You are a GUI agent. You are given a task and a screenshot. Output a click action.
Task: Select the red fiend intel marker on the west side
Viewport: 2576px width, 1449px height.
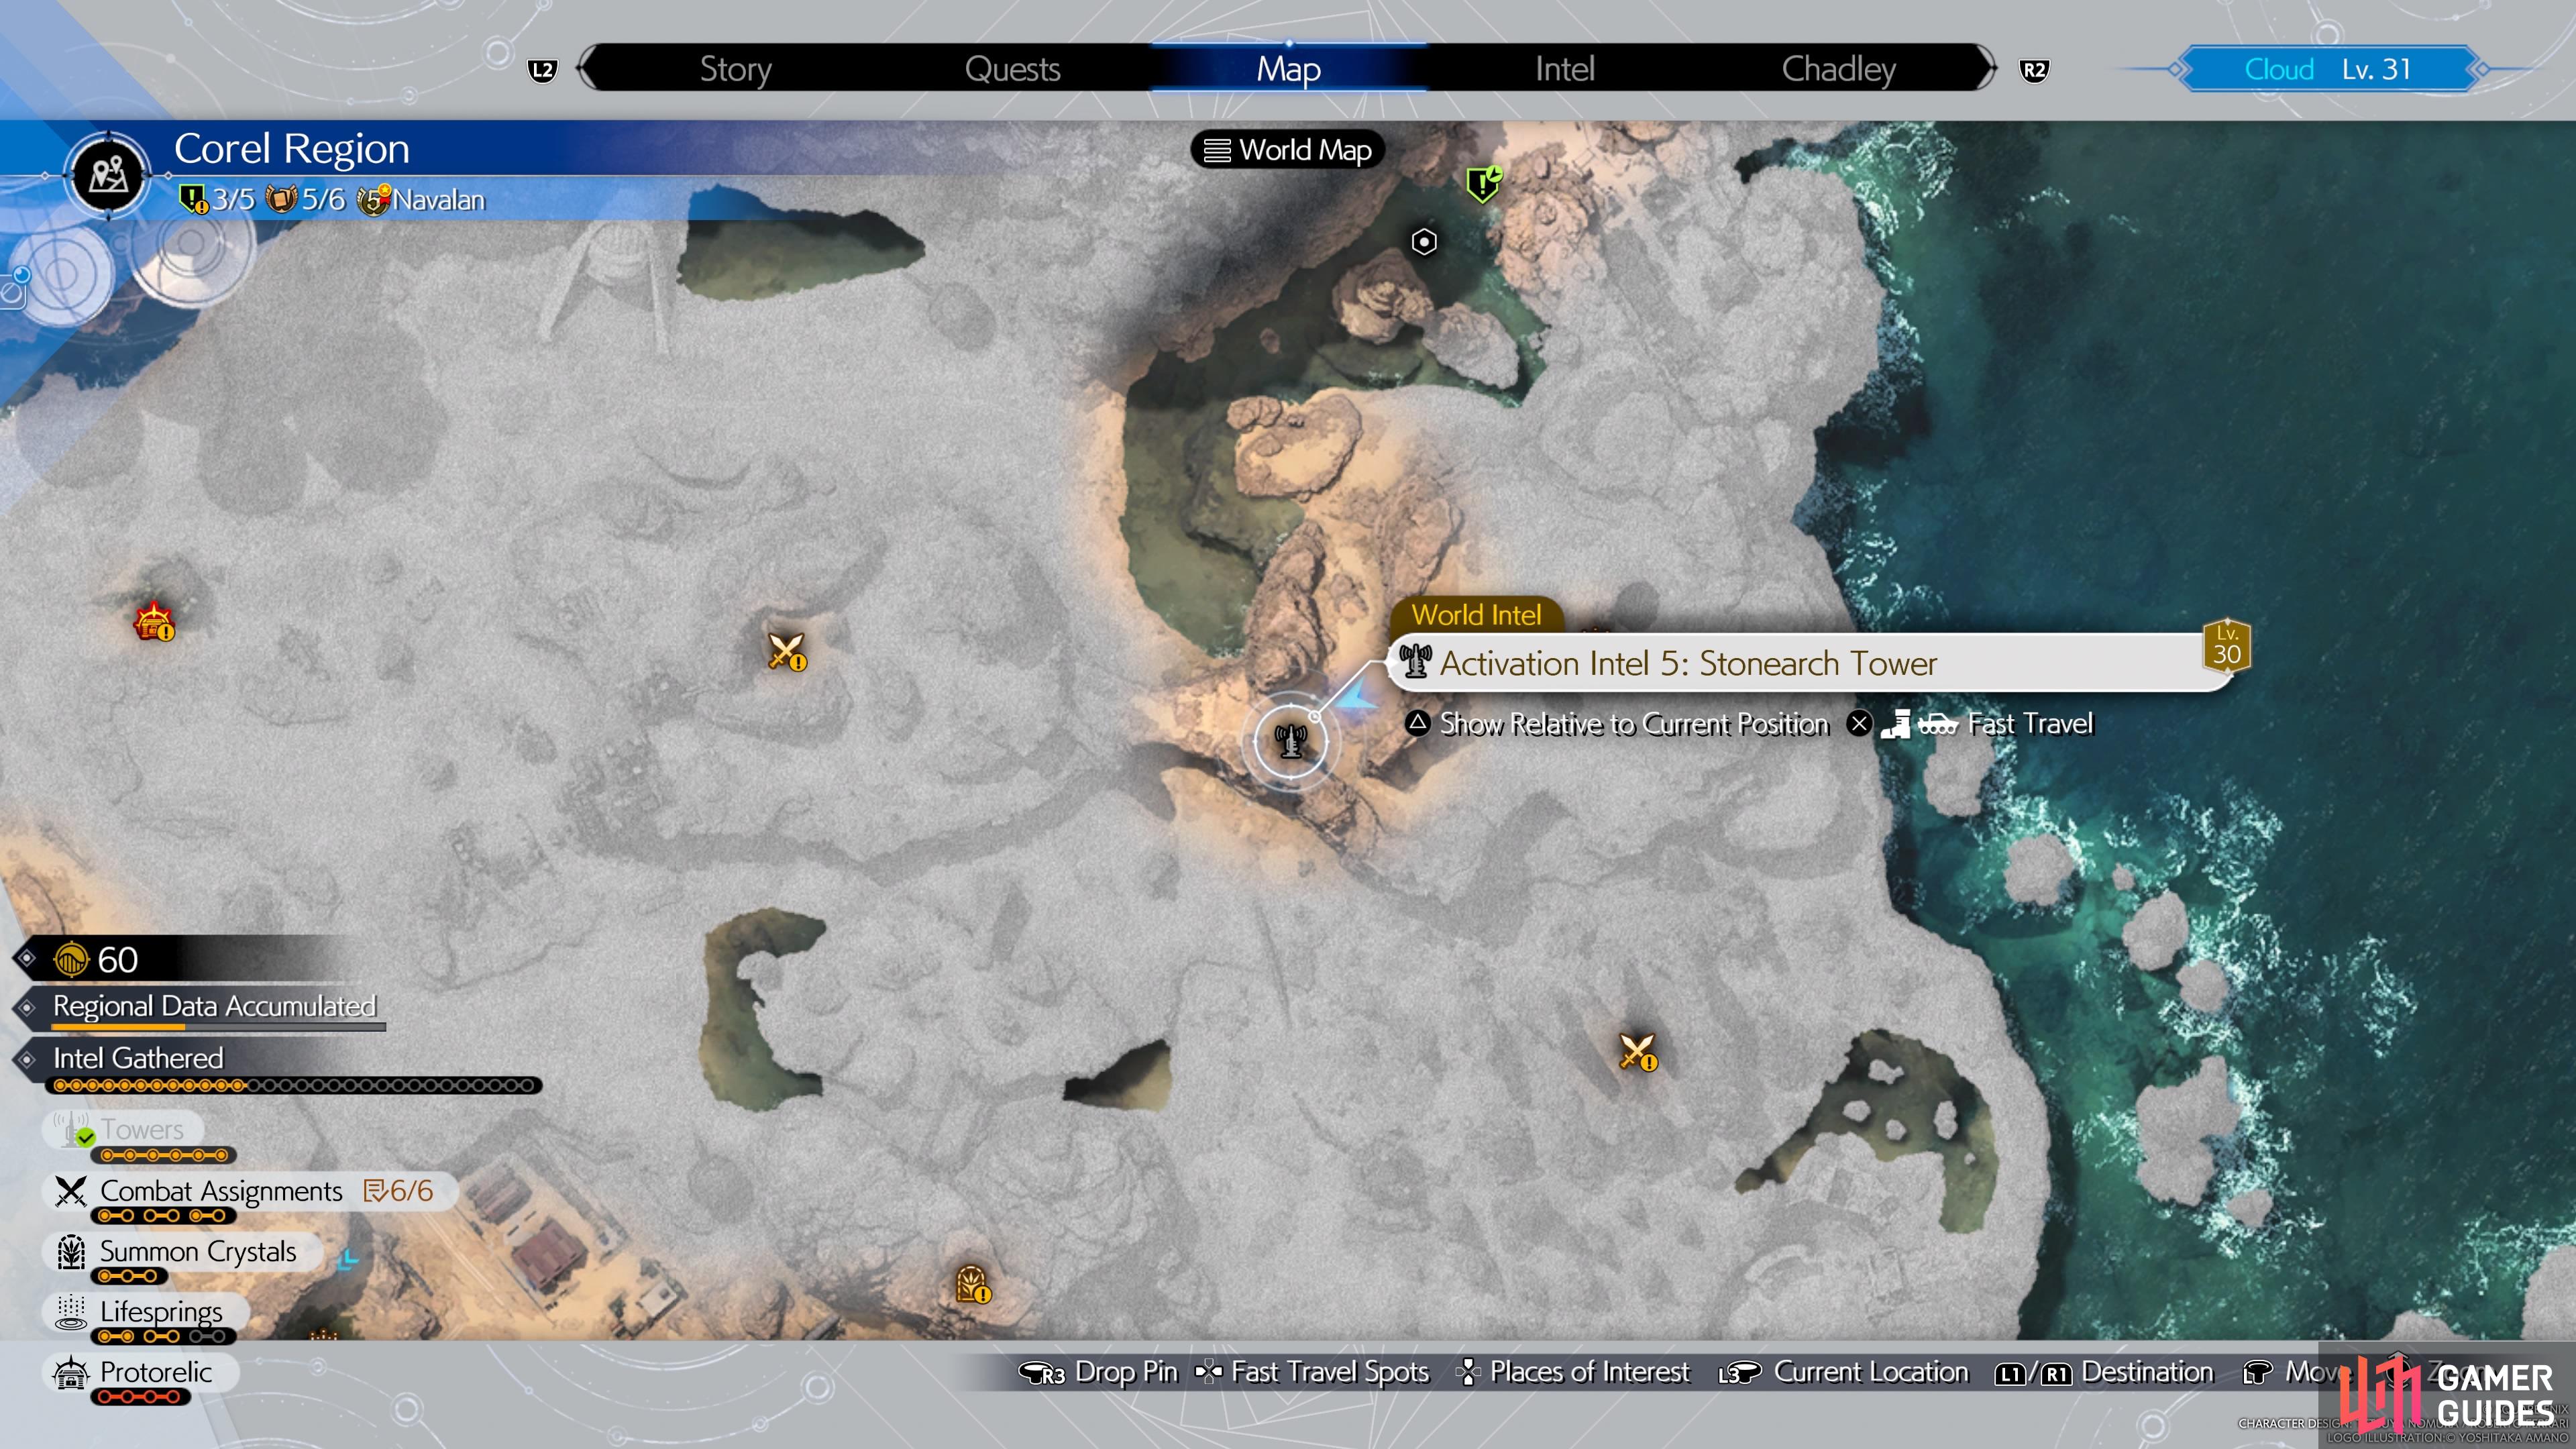[x=154, y=621]
